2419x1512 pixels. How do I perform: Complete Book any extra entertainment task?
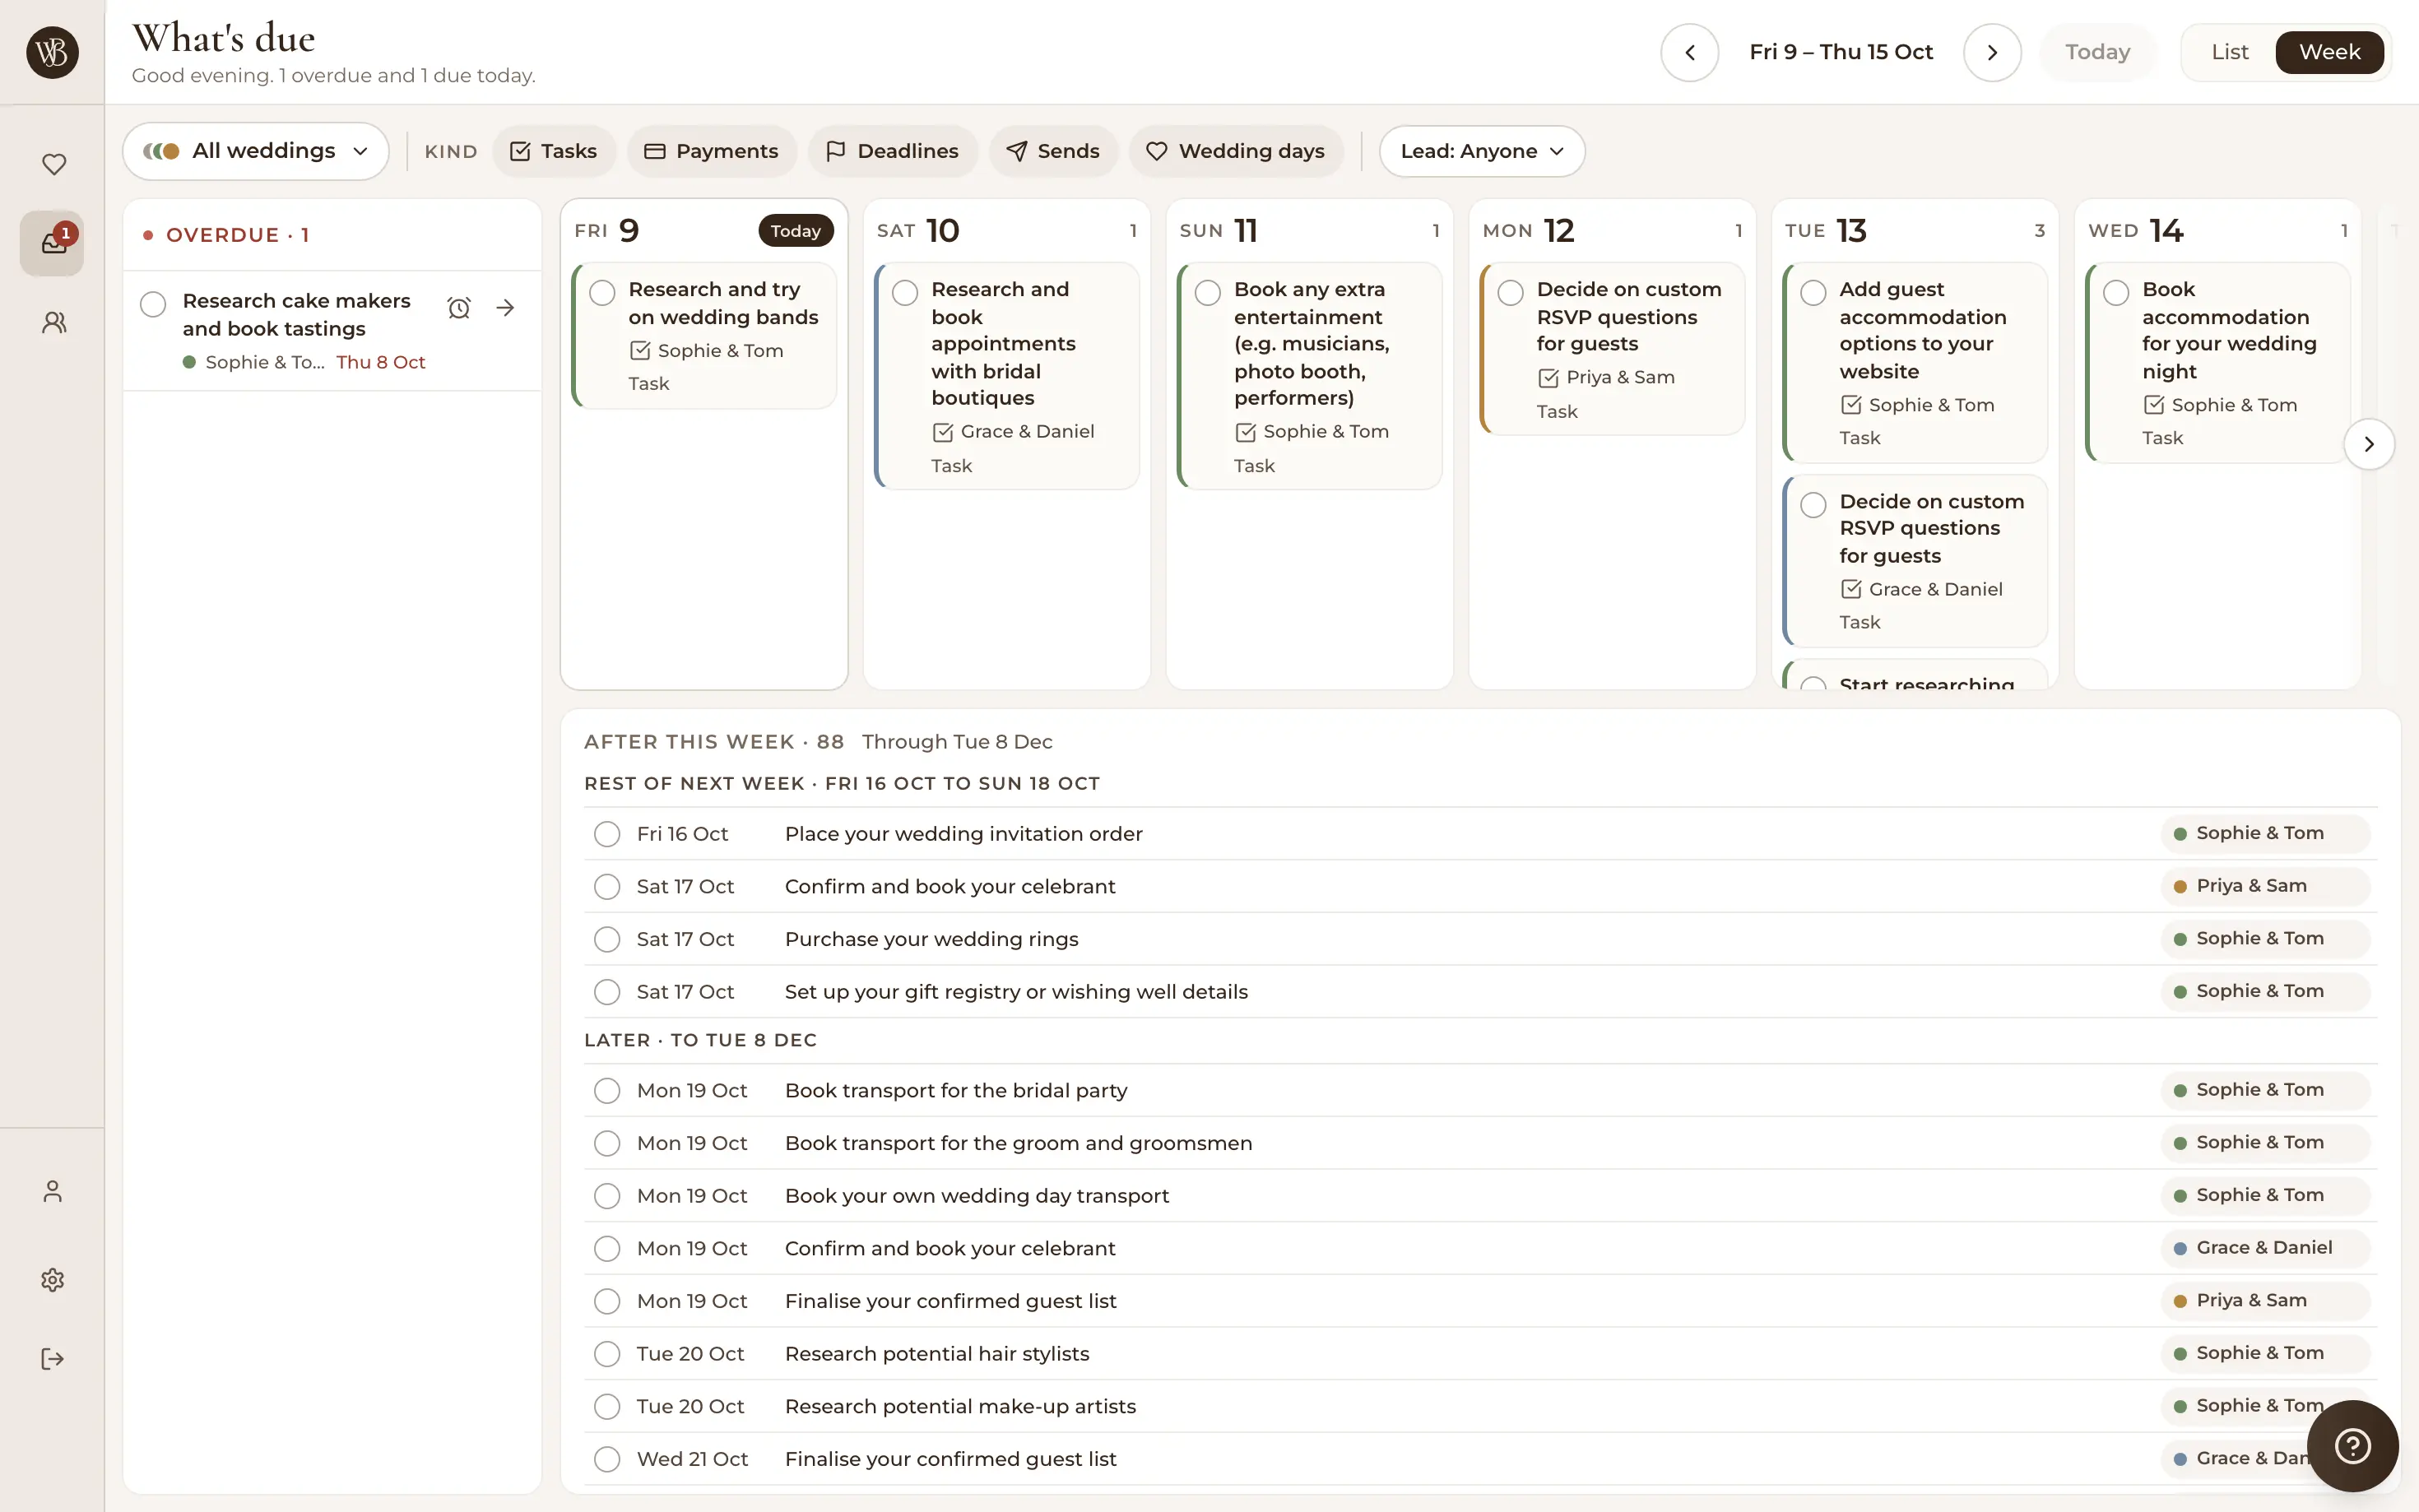pyautogui.click(x=1208, y=292)
